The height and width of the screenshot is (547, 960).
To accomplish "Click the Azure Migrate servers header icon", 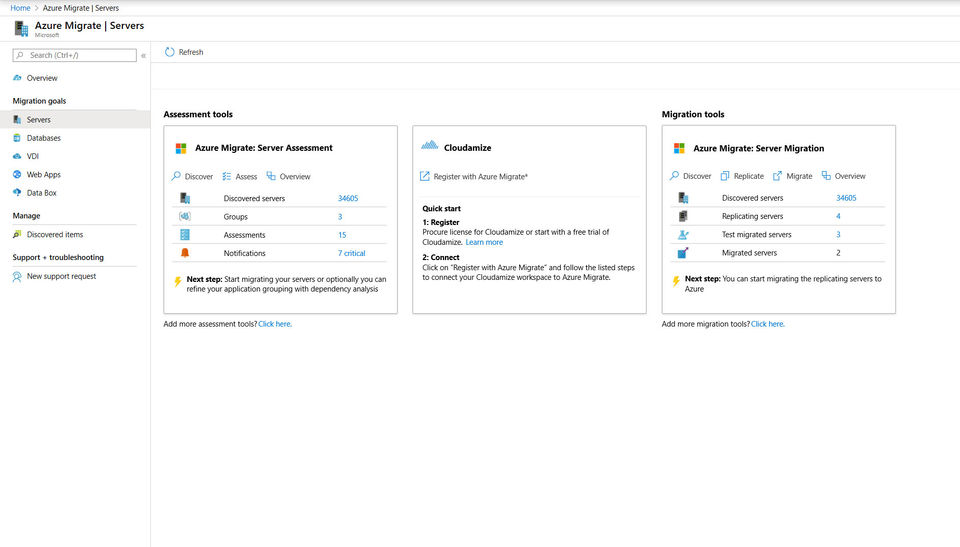I will tap(21, 28).
